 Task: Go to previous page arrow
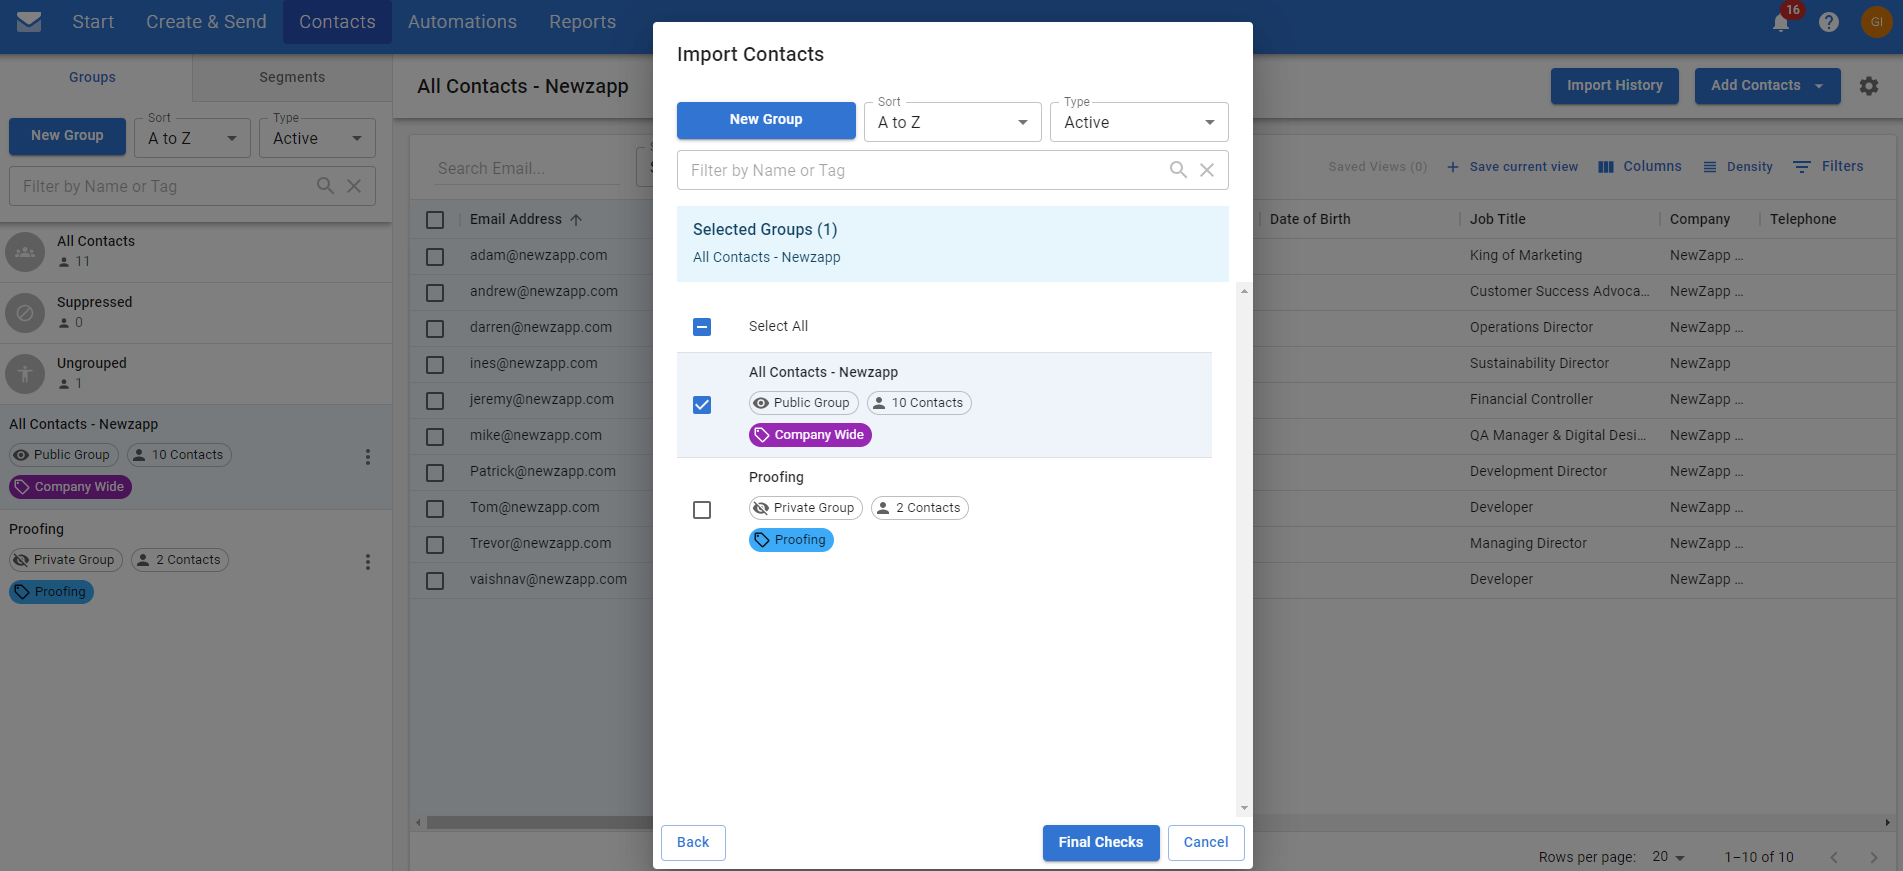pyautogui.click(x=1834, y=857)
